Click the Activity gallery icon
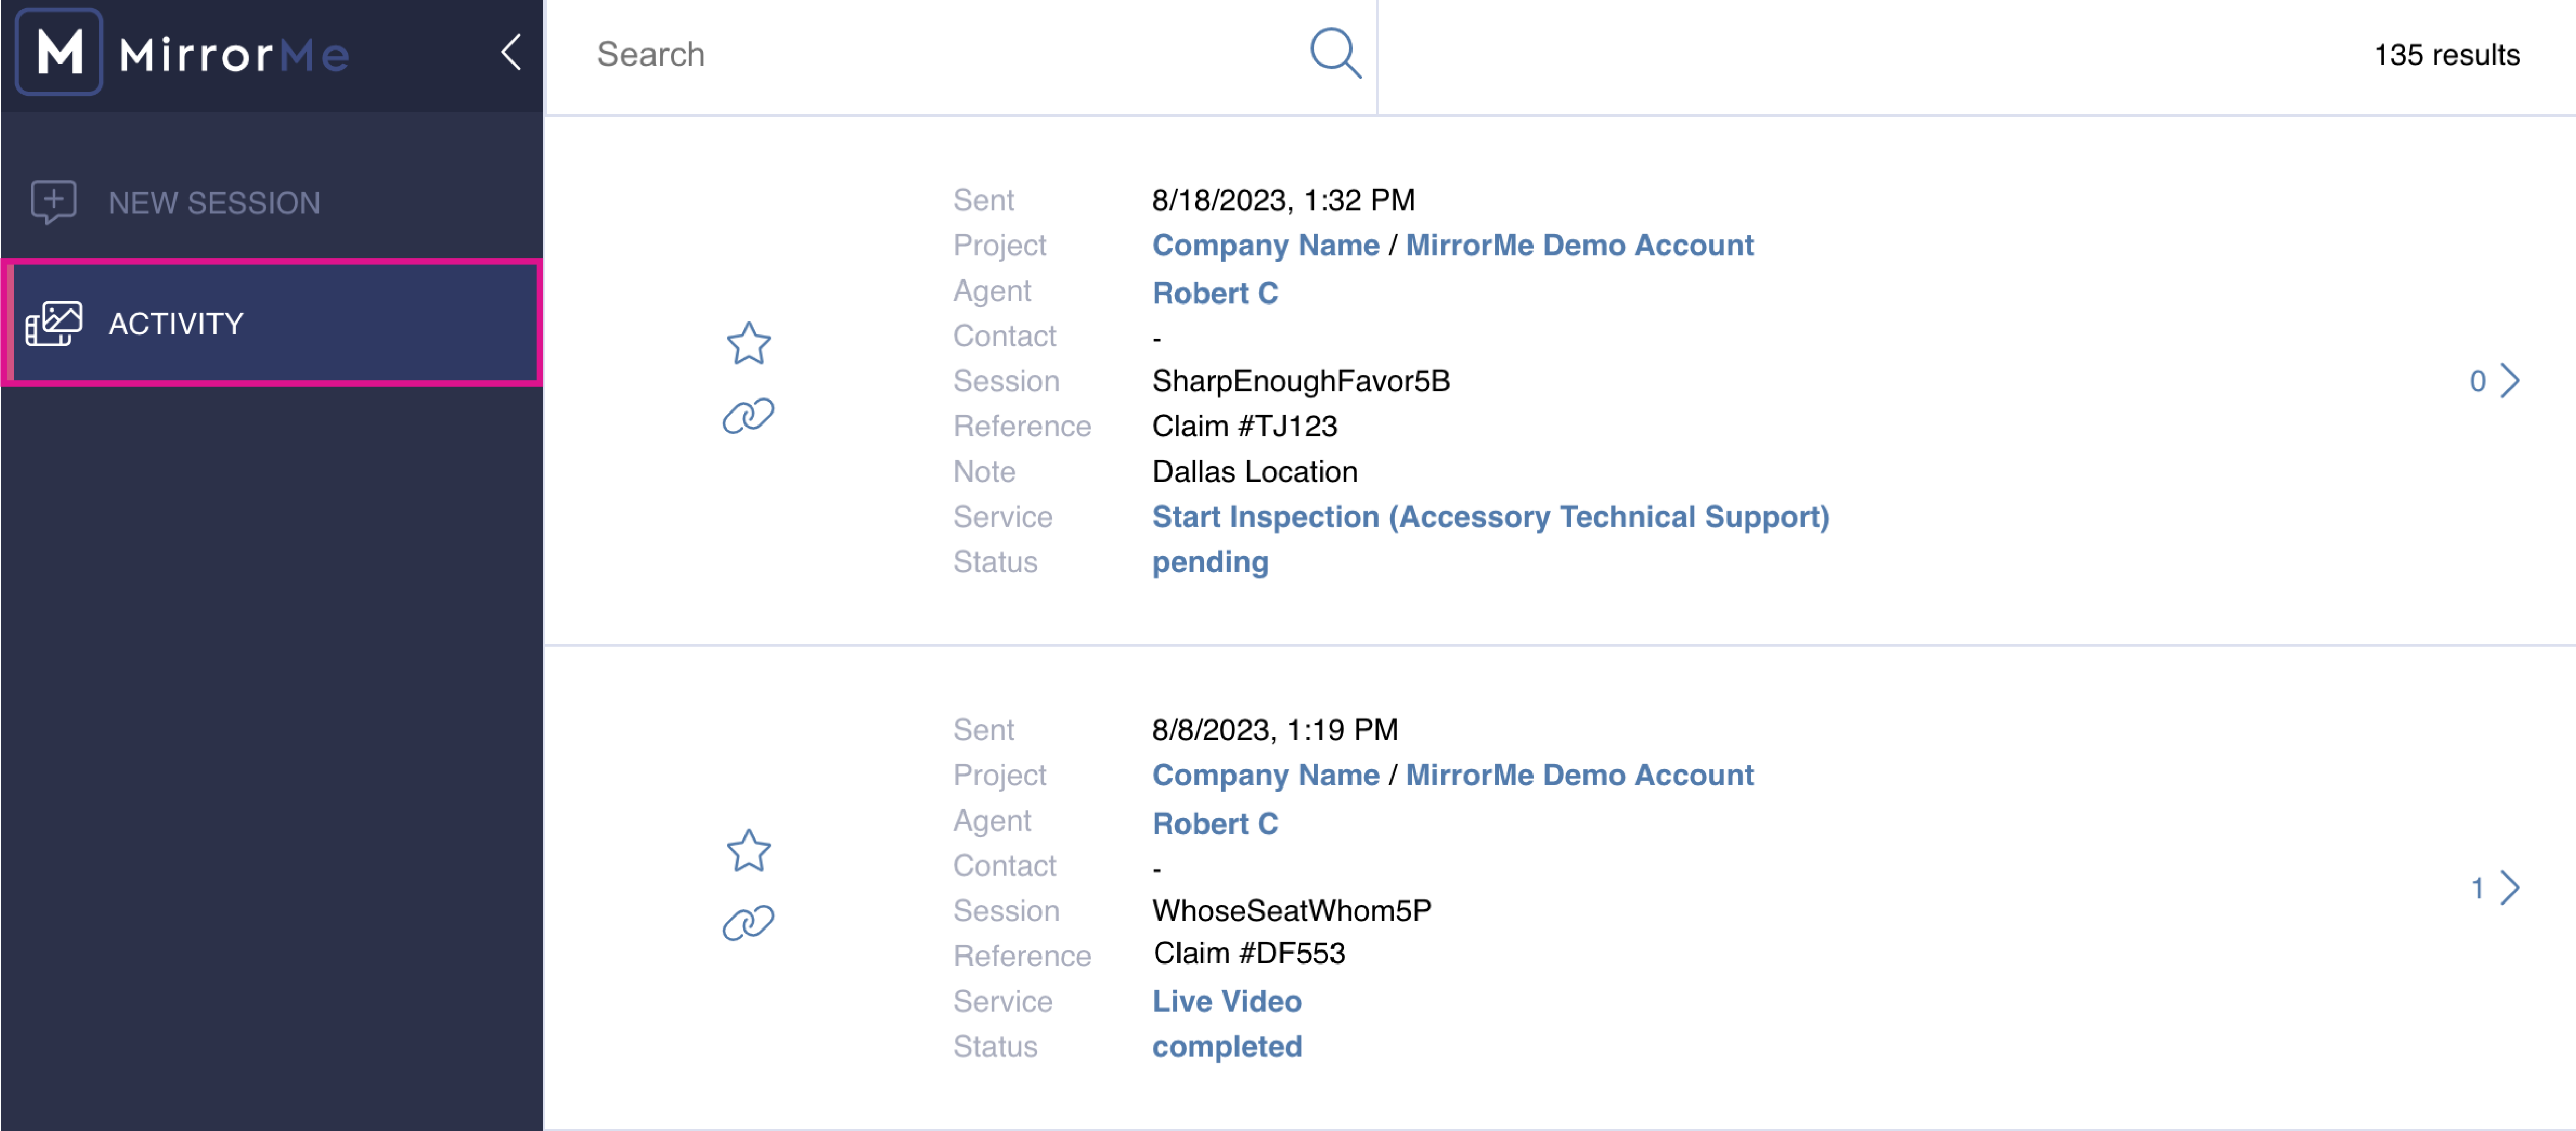 tap(53, 324)
